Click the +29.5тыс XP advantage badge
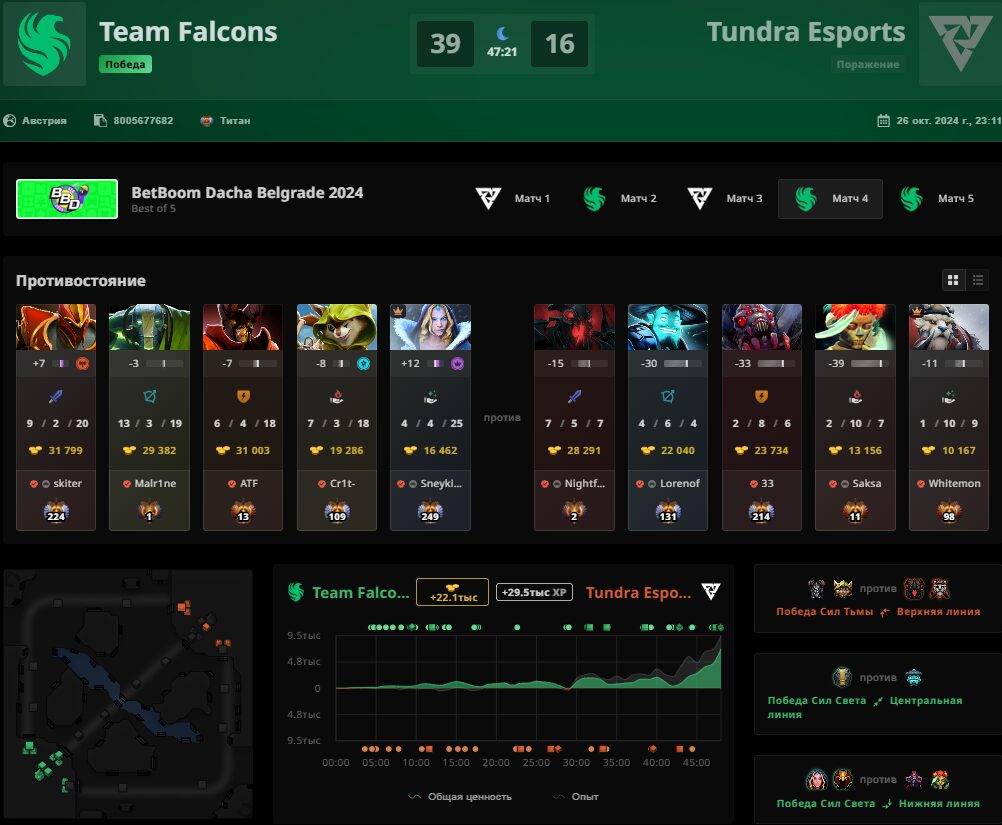1002x825 pixels. pyautogui.click(x=534, y=592)
